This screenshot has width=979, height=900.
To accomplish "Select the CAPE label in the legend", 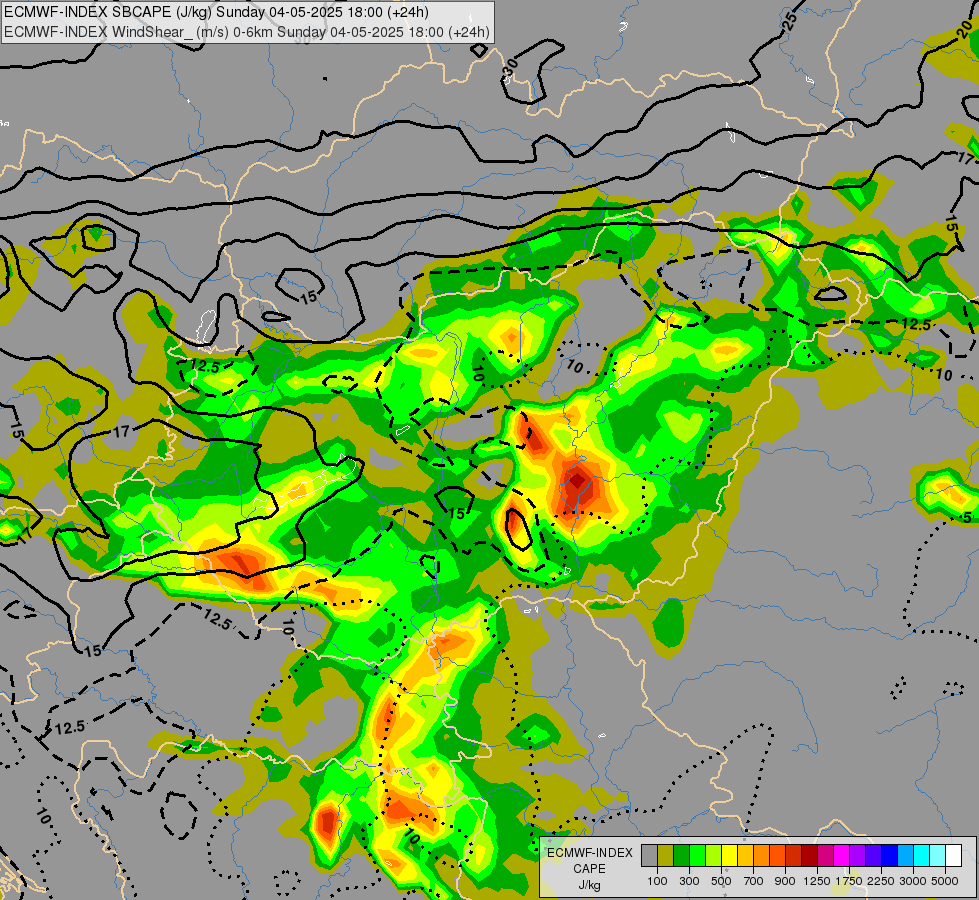I will (x=589, y=869).
